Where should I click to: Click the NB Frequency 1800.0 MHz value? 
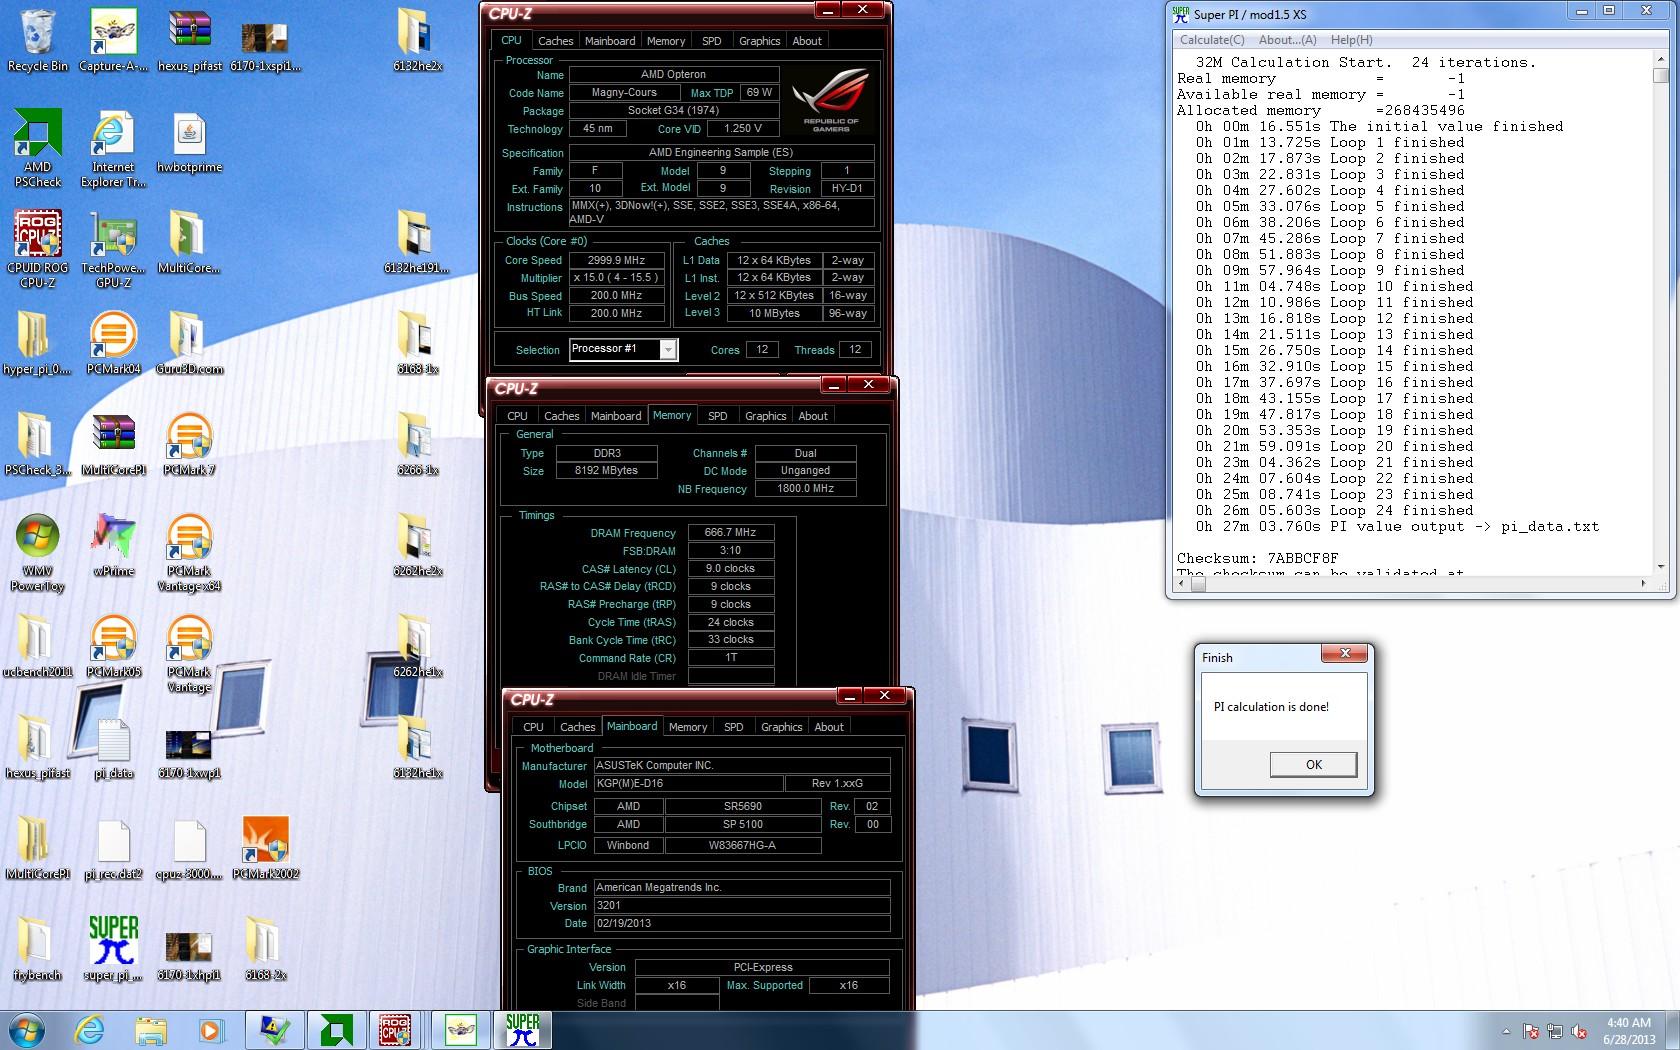pyautogui.click(x=805, y=489)
